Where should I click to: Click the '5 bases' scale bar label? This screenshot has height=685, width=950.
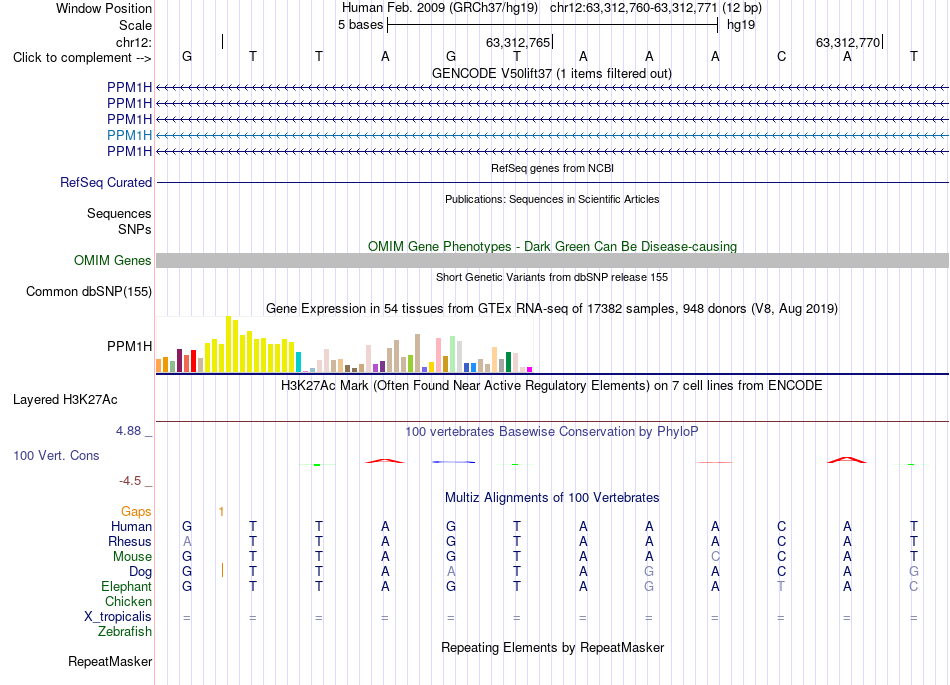click(x=360, y=25)
